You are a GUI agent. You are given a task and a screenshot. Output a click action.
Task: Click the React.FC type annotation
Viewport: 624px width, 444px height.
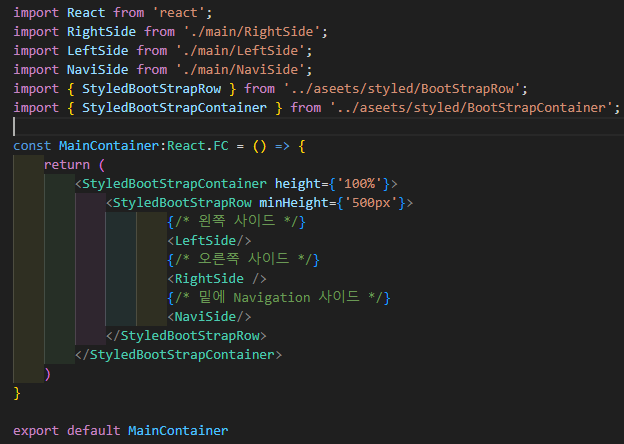198,146
